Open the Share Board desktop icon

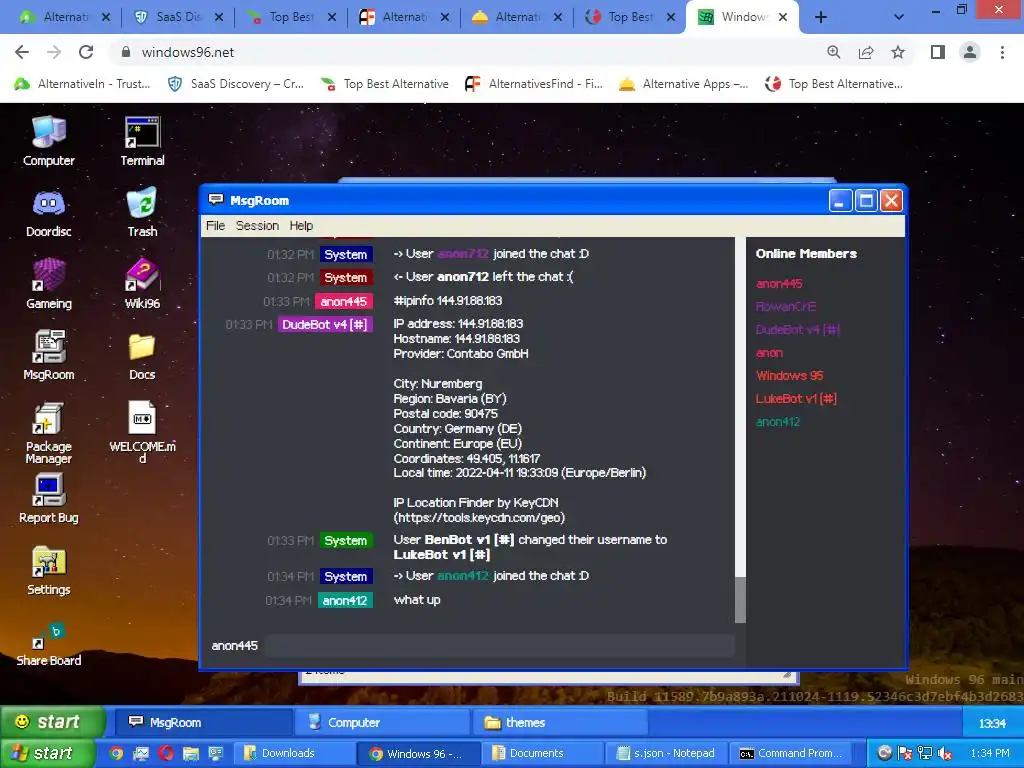click(x=48, y=645)
